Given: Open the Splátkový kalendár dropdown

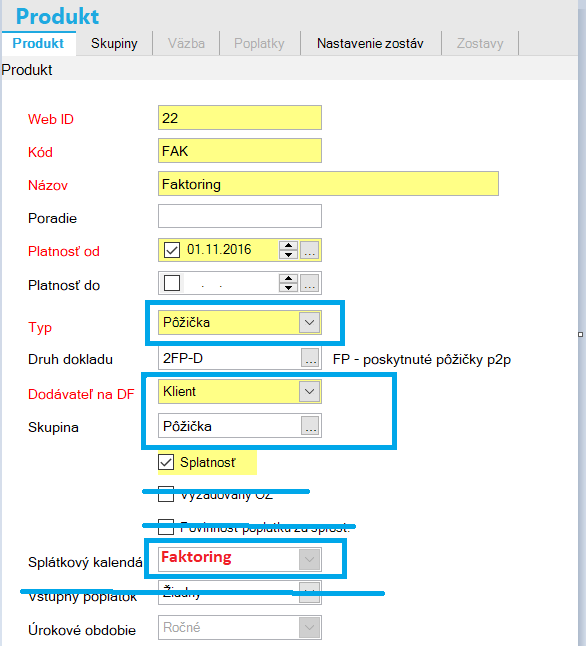Looking at the screenshot, I should [x=309, y=559].
